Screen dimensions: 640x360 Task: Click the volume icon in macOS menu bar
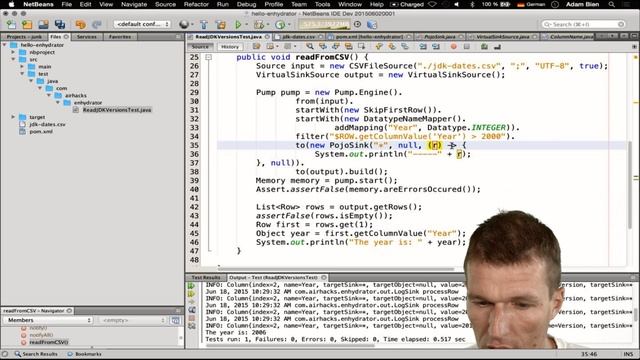point(456,4)
